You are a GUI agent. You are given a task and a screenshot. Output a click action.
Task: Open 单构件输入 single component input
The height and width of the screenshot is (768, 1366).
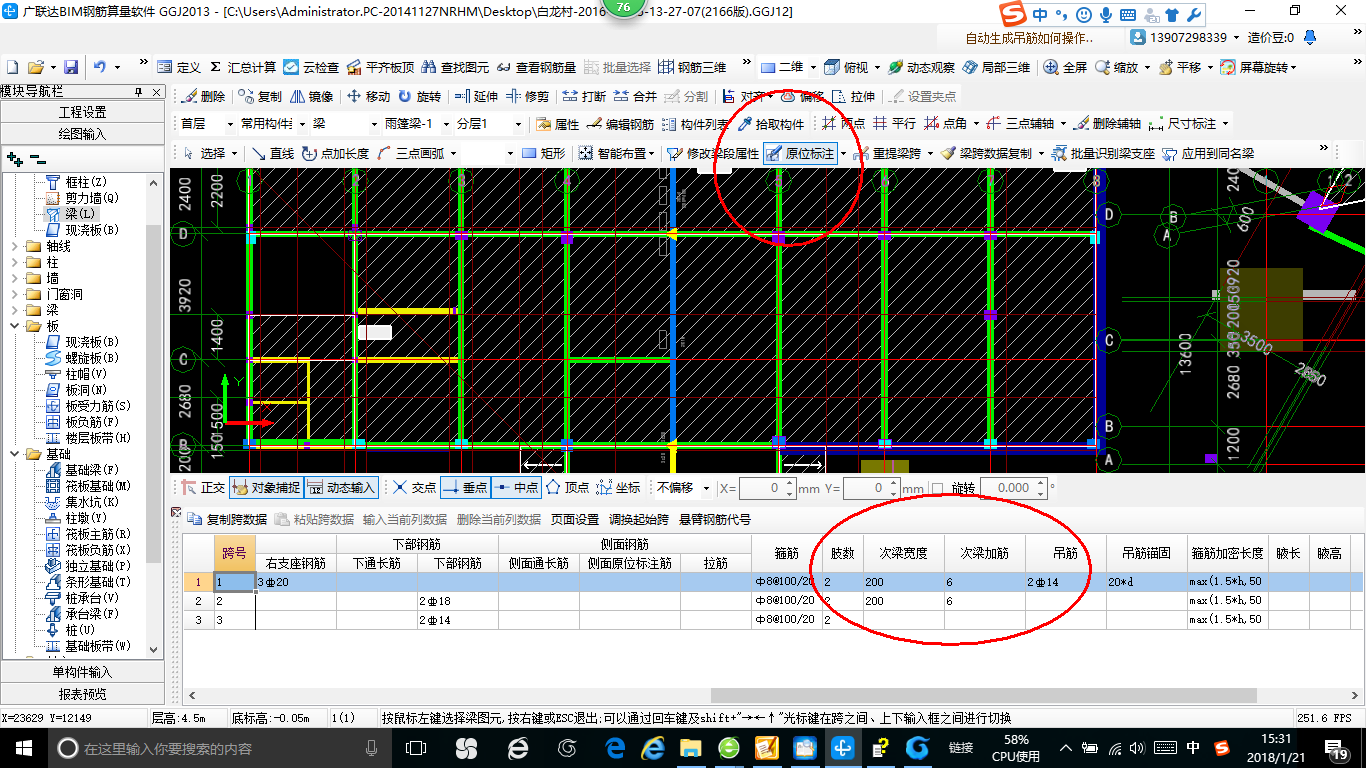tap(81, 672)
